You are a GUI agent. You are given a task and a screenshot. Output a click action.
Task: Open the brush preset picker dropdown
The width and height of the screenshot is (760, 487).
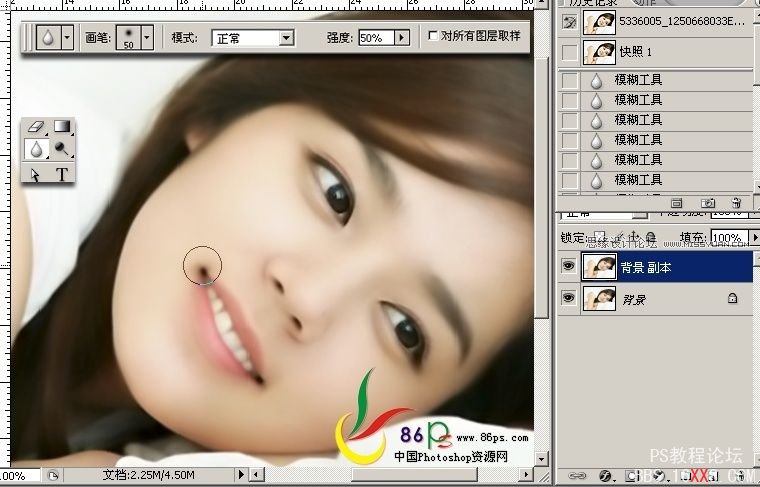pyautogui.click(x=147, y=38)
